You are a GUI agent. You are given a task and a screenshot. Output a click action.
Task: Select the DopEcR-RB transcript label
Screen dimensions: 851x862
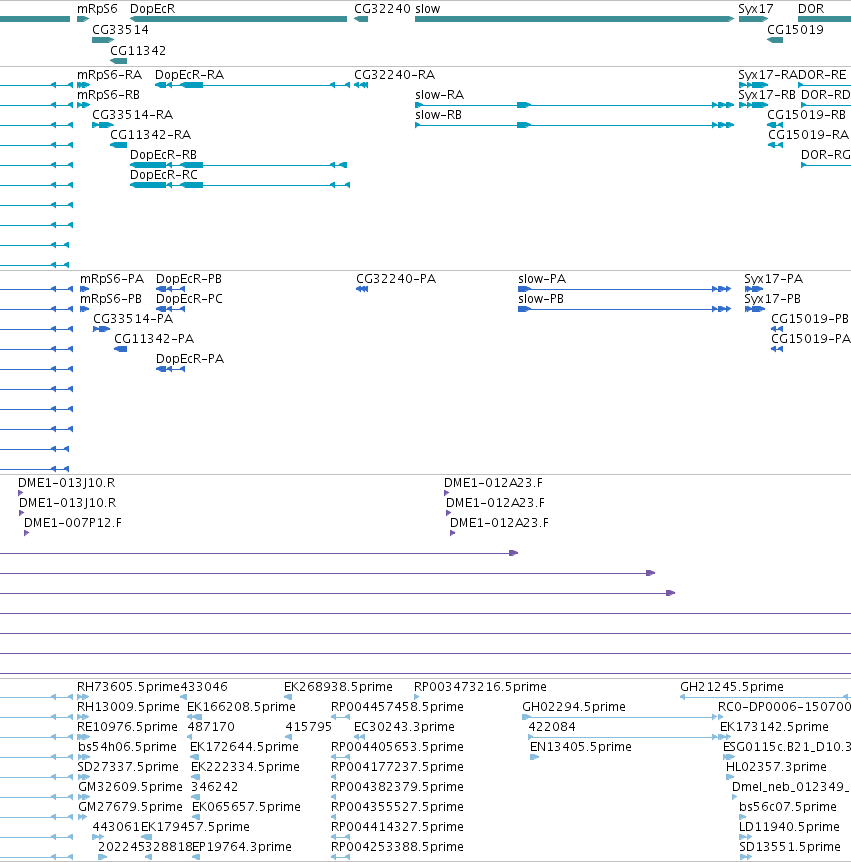point(163,154)
